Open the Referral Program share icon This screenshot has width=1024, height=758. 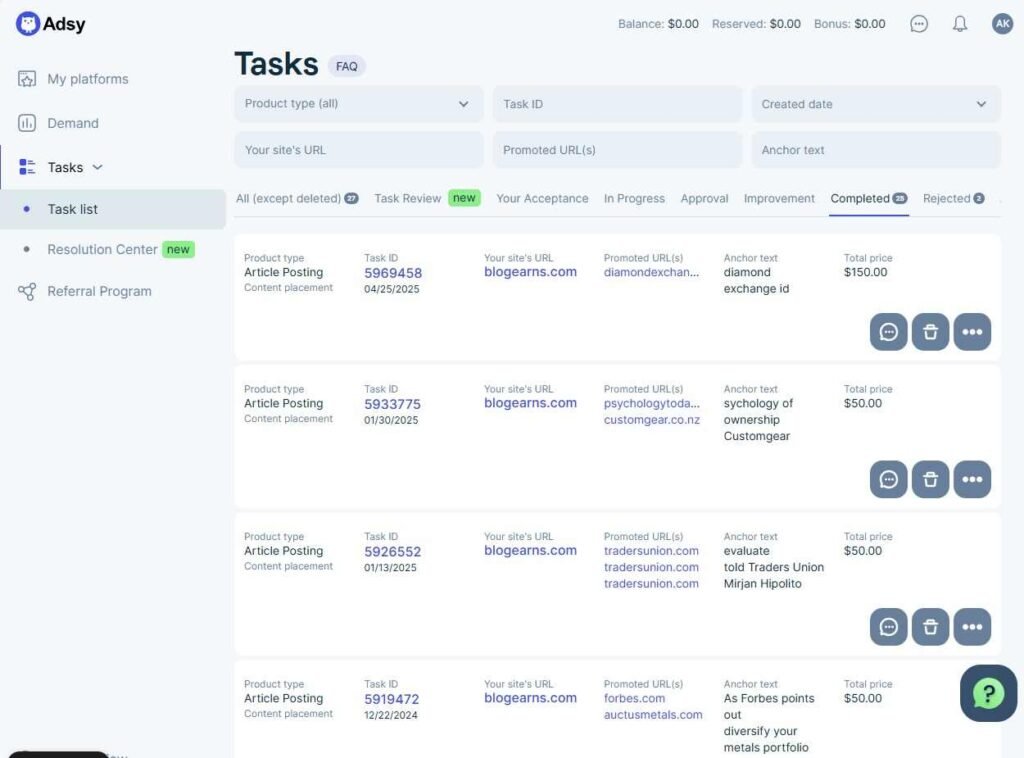(27, 291)
